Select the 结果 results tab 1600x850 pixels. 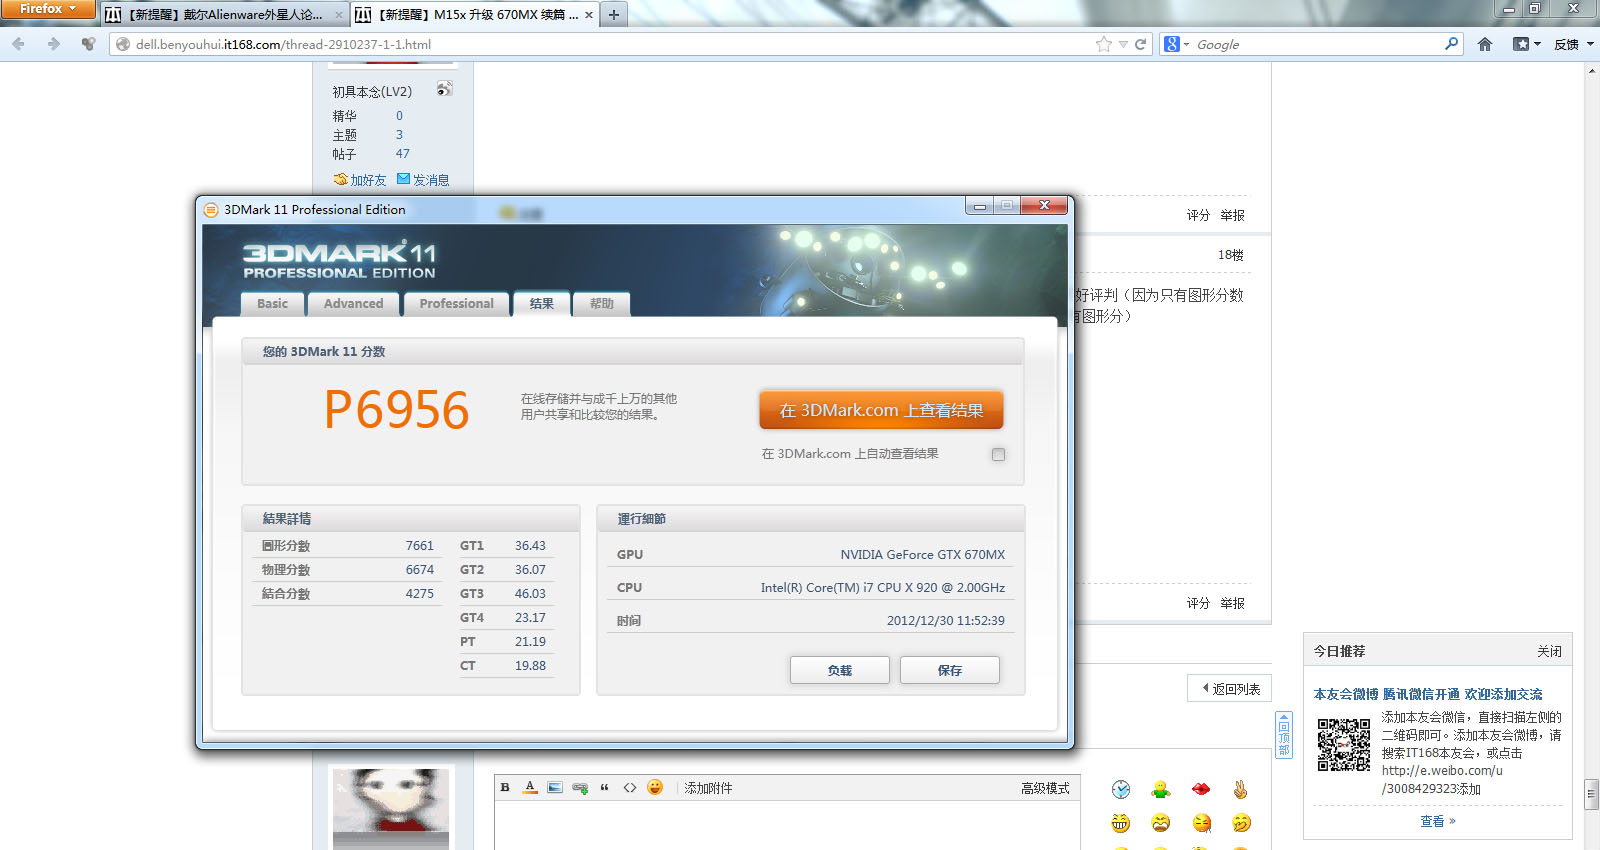click(541, 304)
